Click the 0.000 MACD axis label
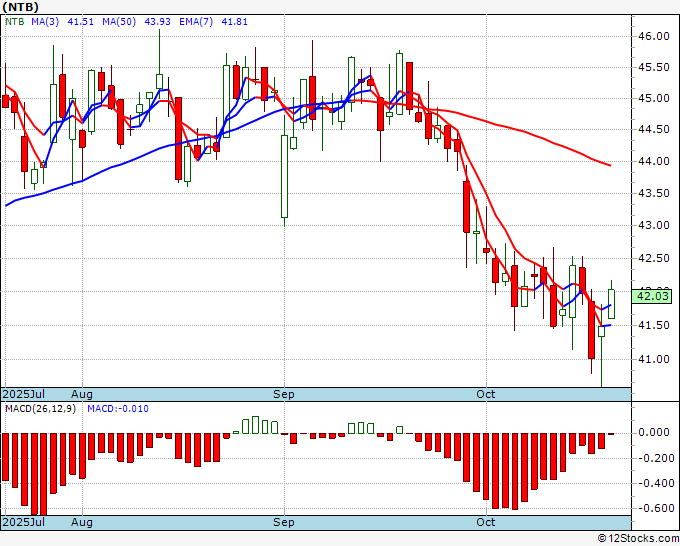The width and height of the screenshot is (680, 546). click(x=654, y=432)
